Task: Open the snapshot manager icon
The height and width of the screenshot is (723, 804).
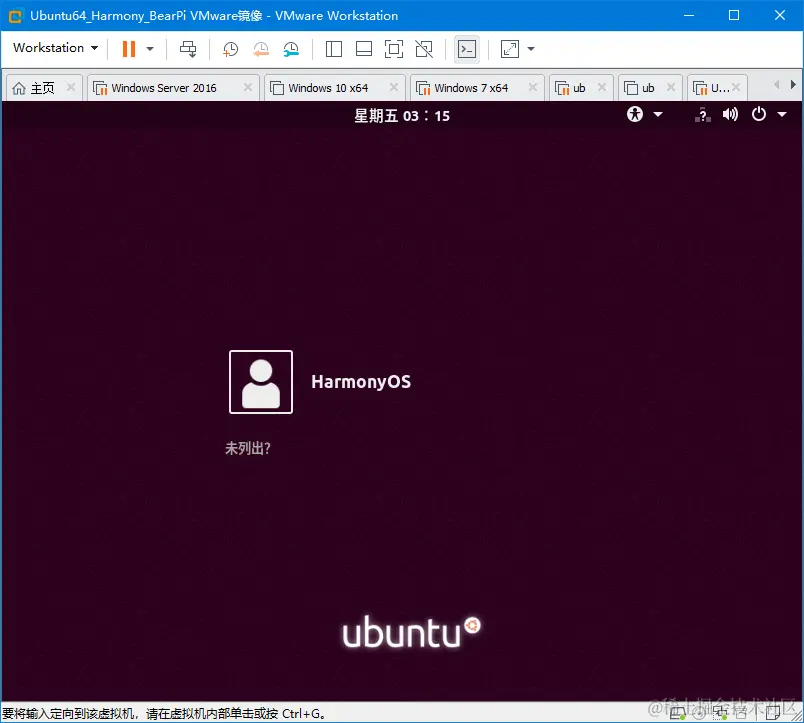Action: coord(291,49)
